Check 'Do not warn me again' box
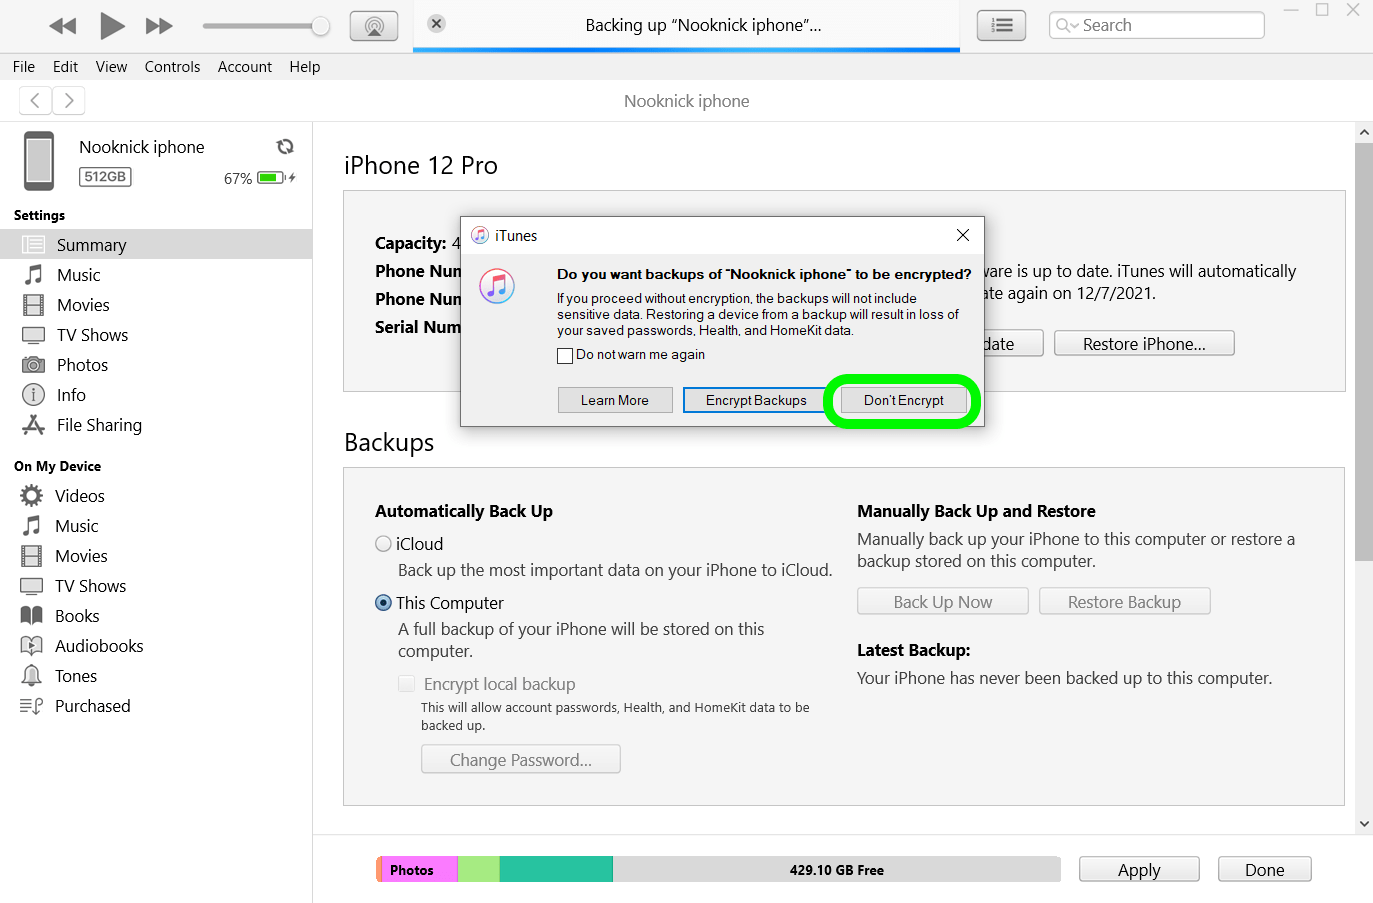Viewport: 1373px width, 903px height. click(565, 356)
